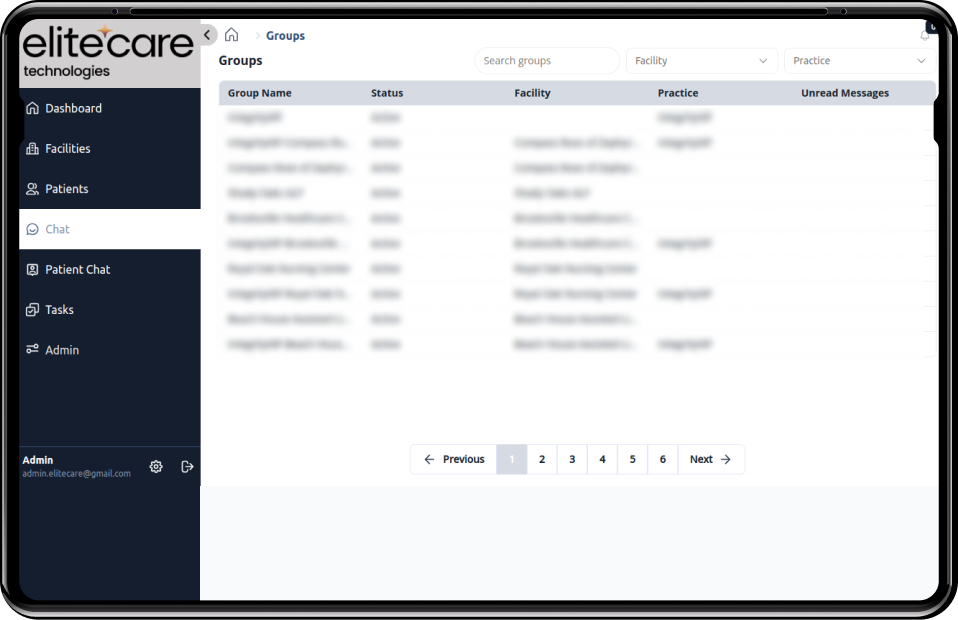The image size is (958, 620).
Task: Open settings with the gear icon
Action: 156,466
